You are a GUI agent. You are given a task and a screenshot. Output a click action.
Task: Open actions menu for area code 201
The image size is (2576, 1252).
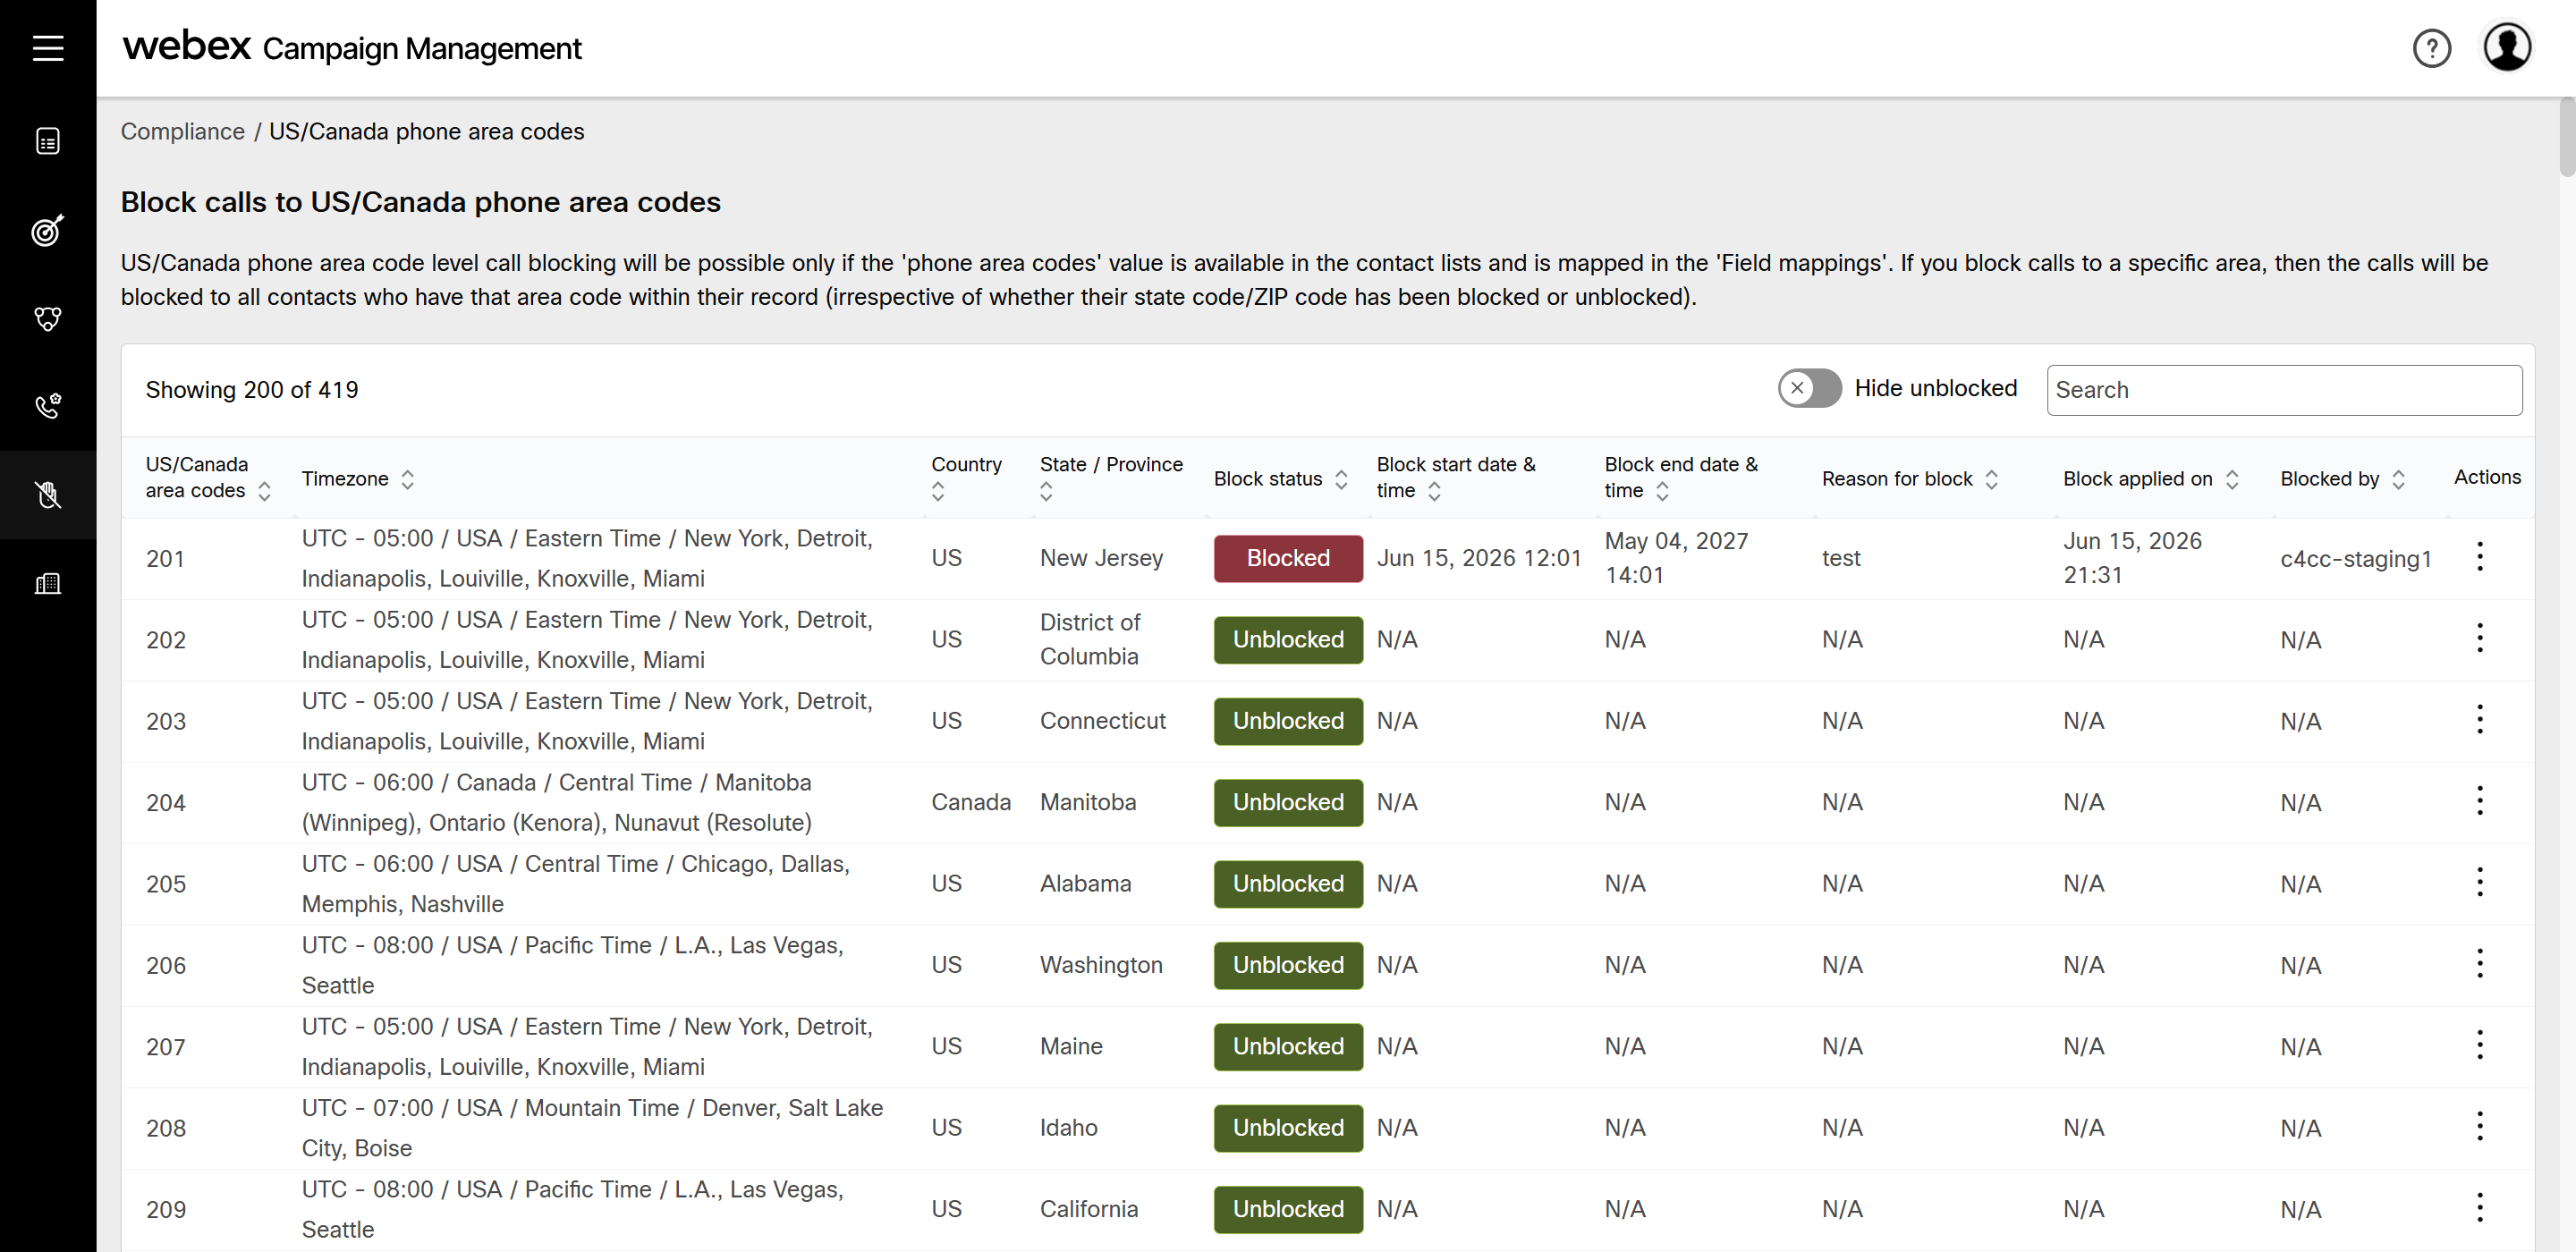pyautogui.click(x=2479, y=557)
